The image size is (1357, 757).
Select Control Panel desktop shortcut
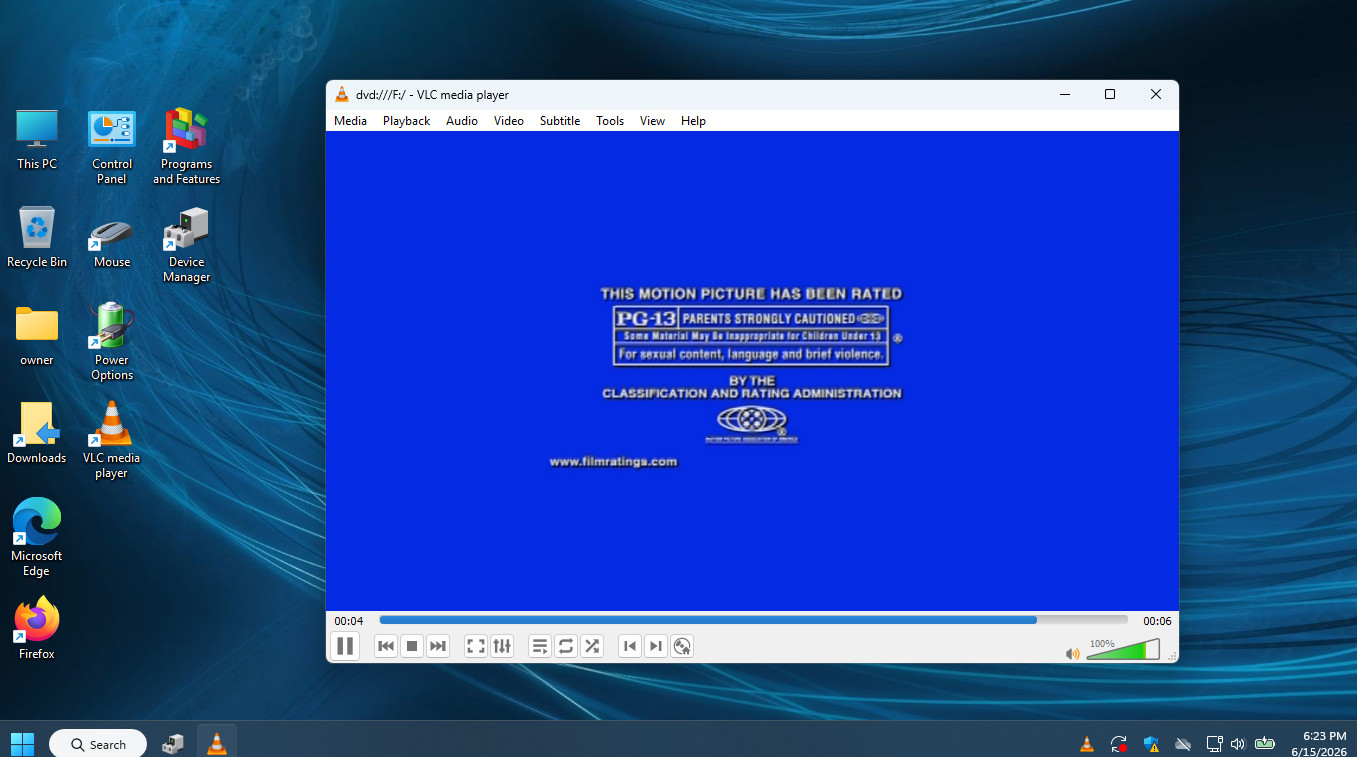(x=112, y=147)
